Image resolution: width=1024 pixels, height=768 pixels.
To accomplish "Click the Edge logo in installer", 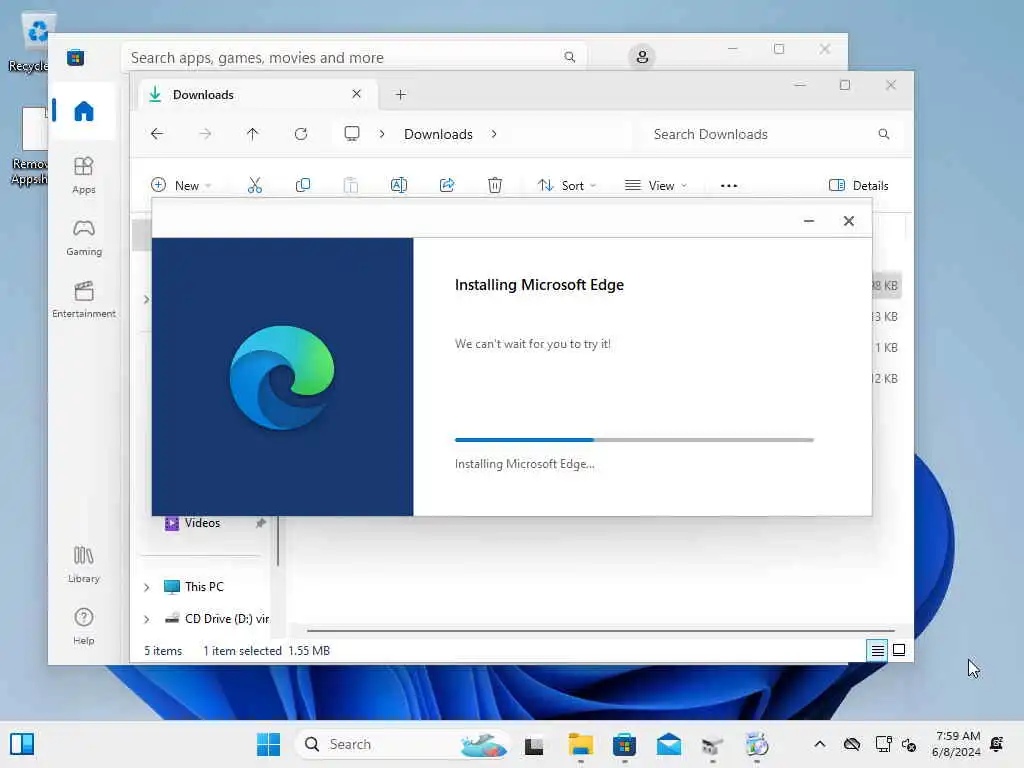I will (x=282, y=377).
